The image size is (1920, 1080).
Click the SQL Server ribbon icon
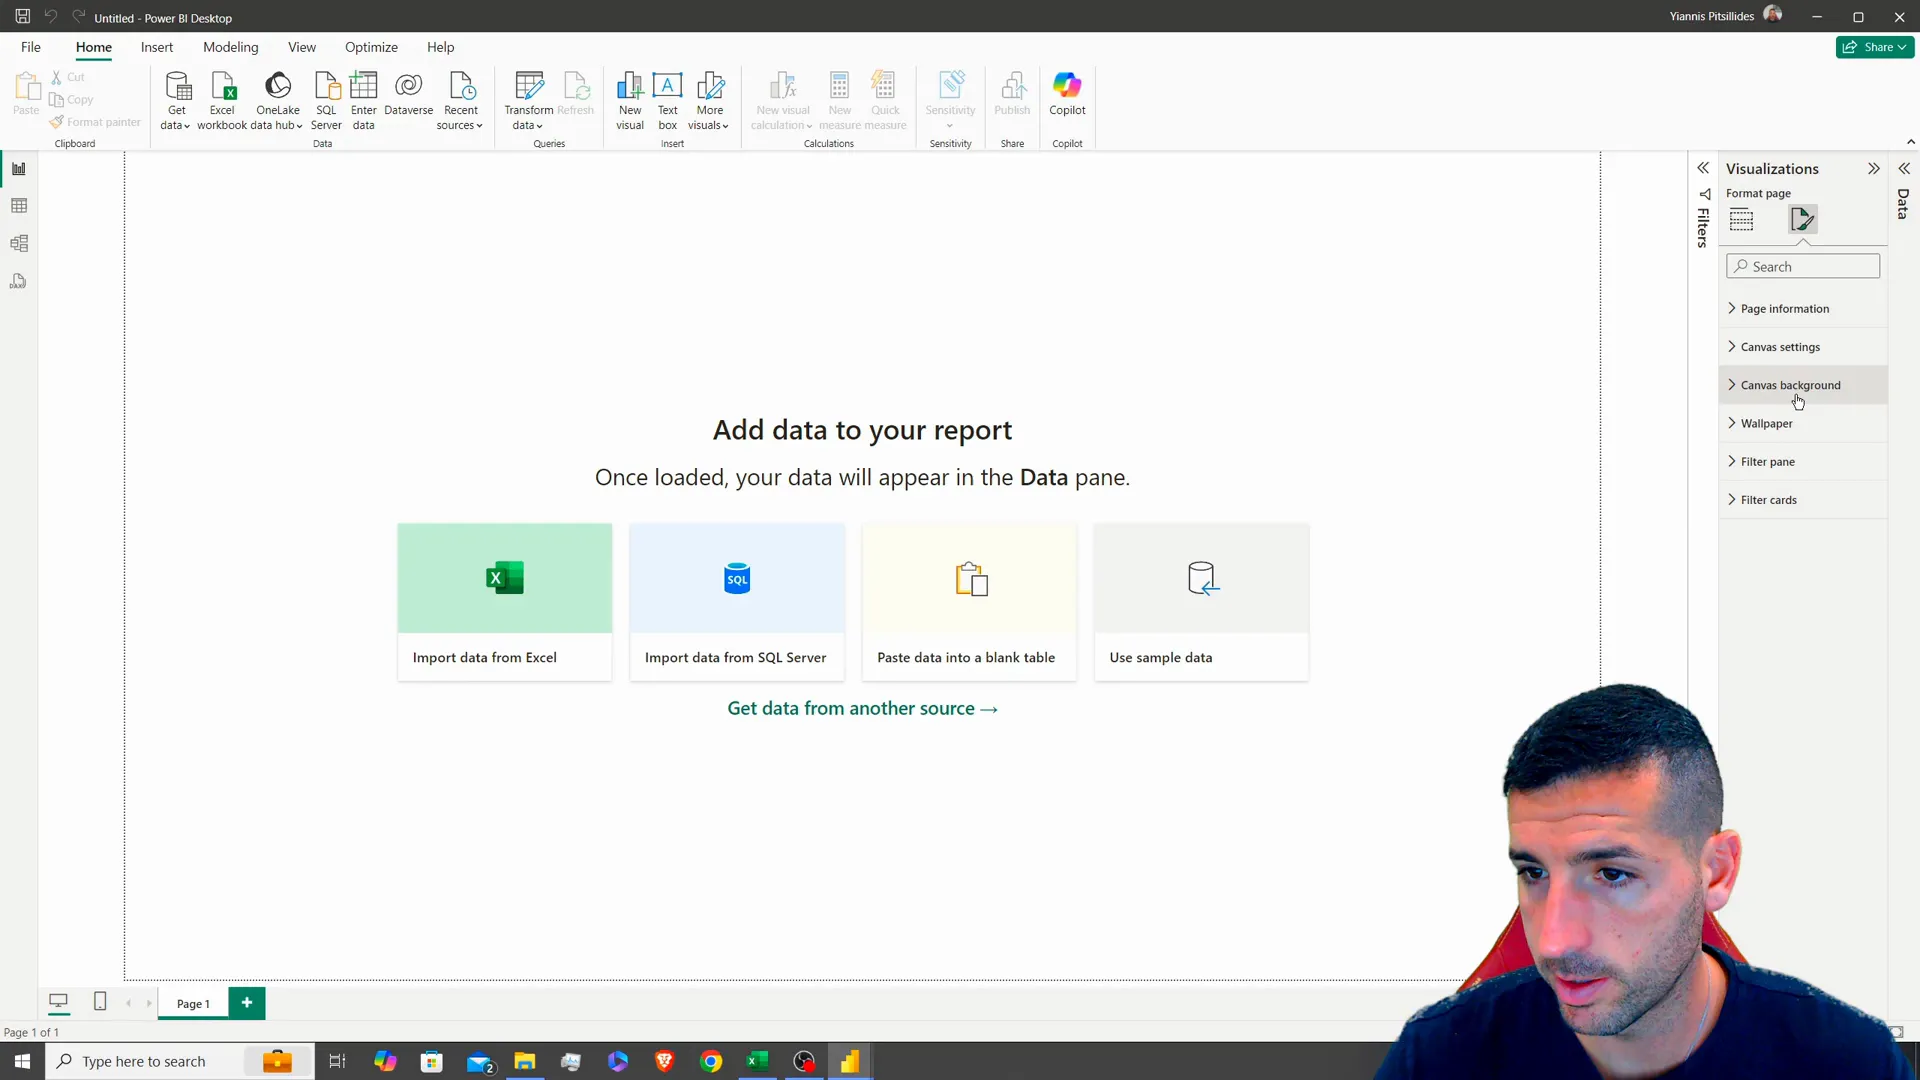[326, 101]
